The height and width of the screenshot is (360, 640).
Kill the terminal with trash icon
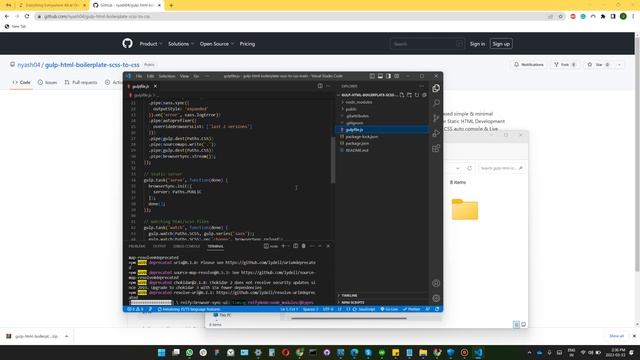pyautogui.click(x=303, y=246)
